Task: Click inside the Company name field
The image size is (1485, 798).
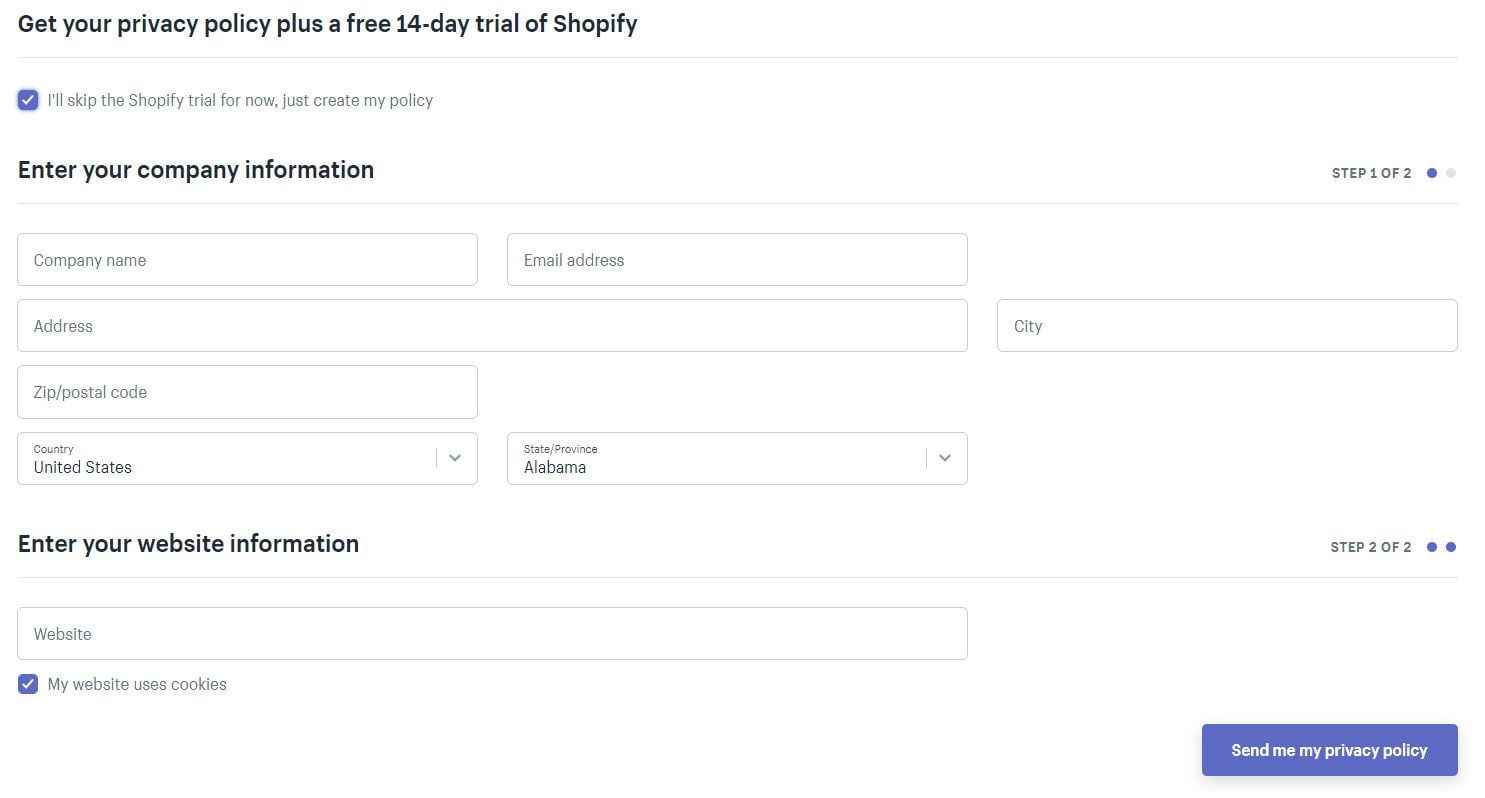Action: 247,259
